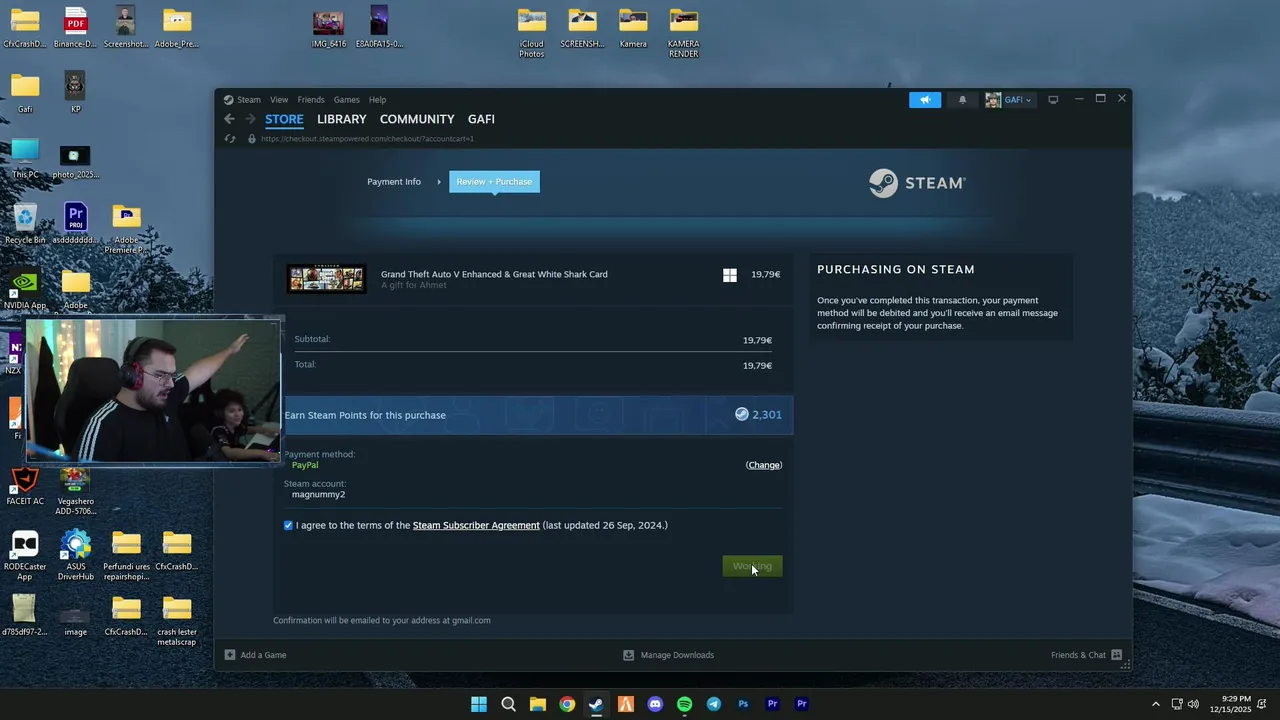Select RODECaster App desktop icon
The height and width of the screenshot is (720, 1280).
click(x=25, y=555)
